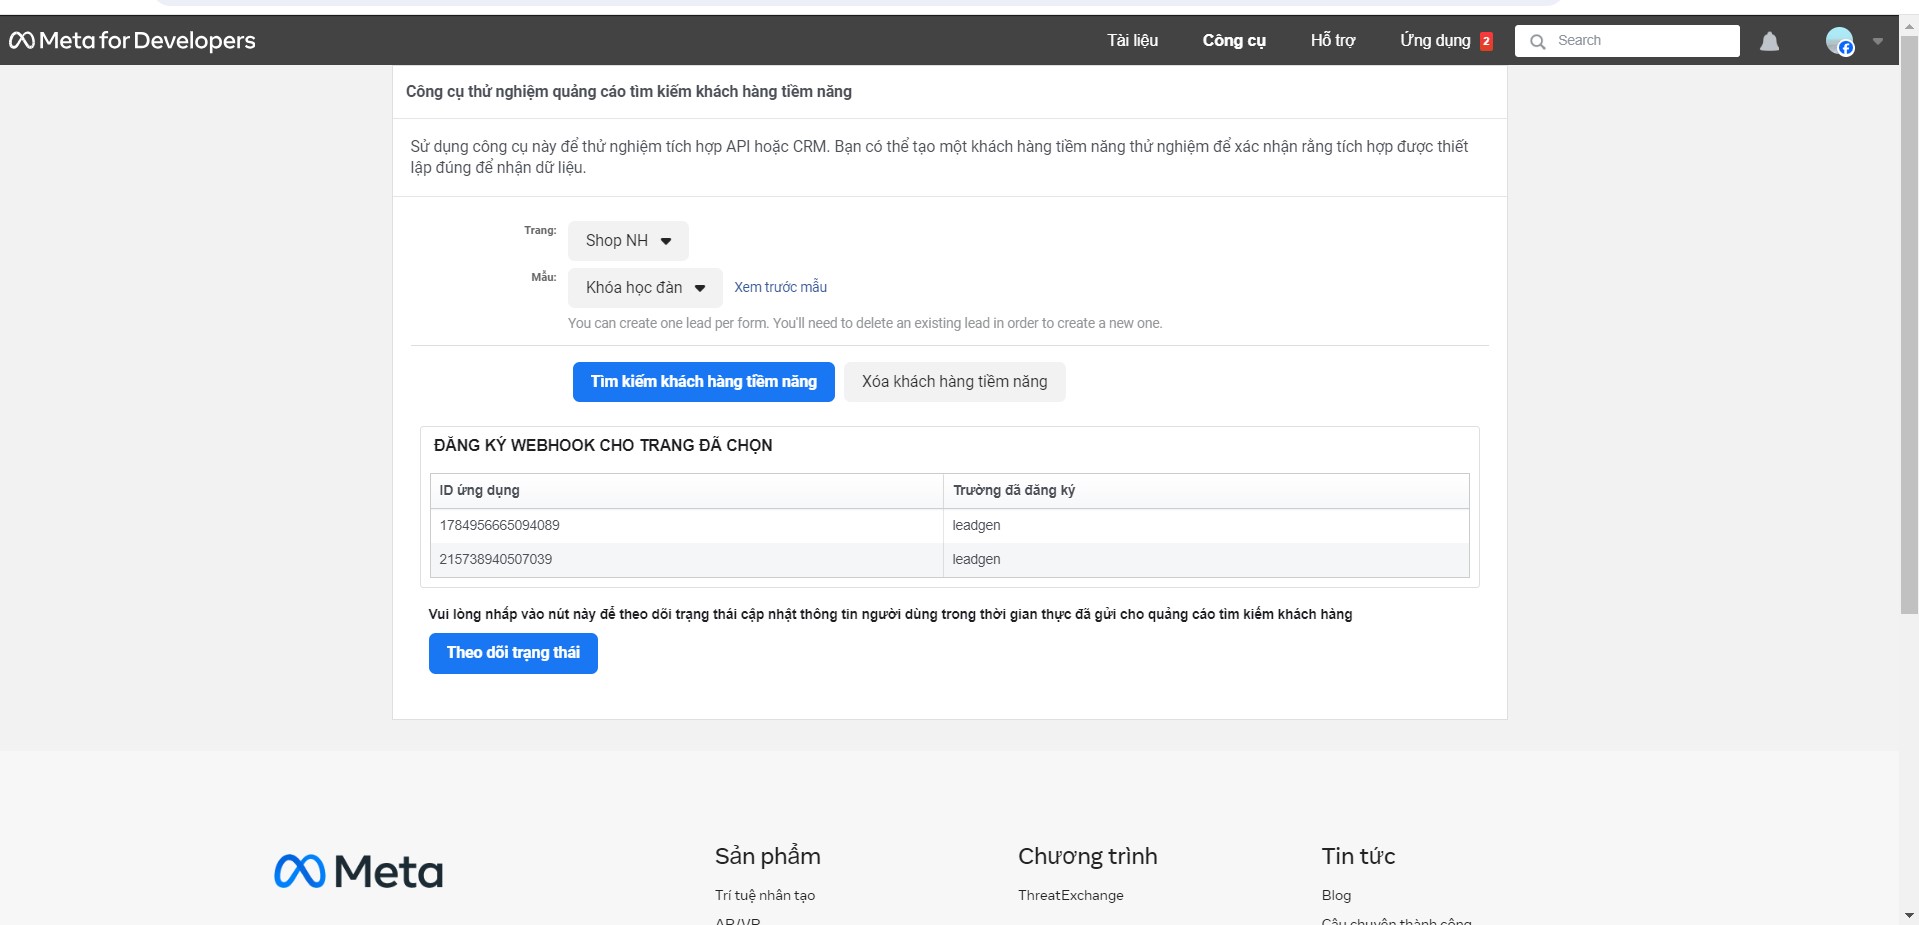
Task: Open the ThreatExchange footer link
Action: pos(1071,895)
